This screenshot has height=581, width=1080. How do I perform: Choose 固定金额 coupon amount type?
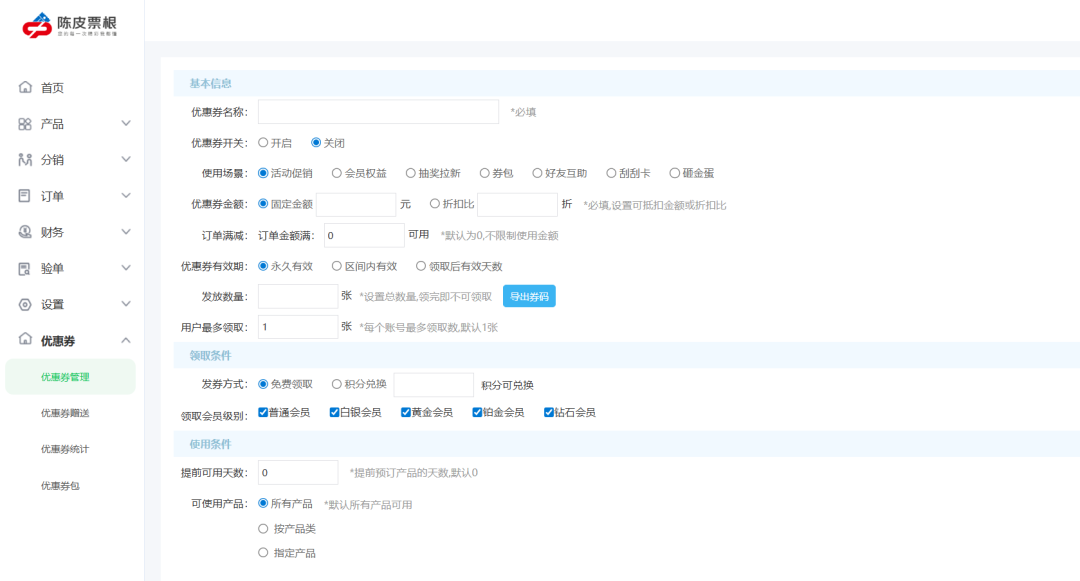tap(263, 203)
